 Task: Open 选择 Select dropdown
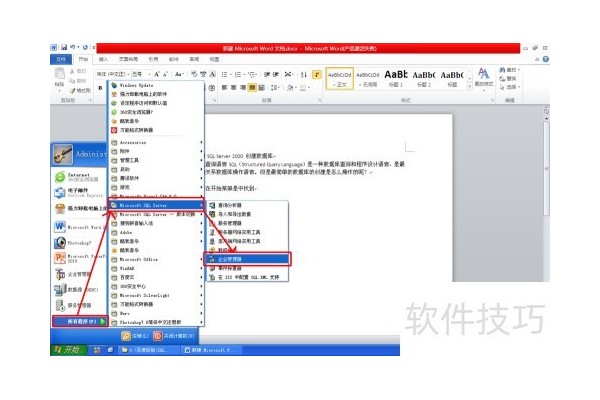click(510, 87)
